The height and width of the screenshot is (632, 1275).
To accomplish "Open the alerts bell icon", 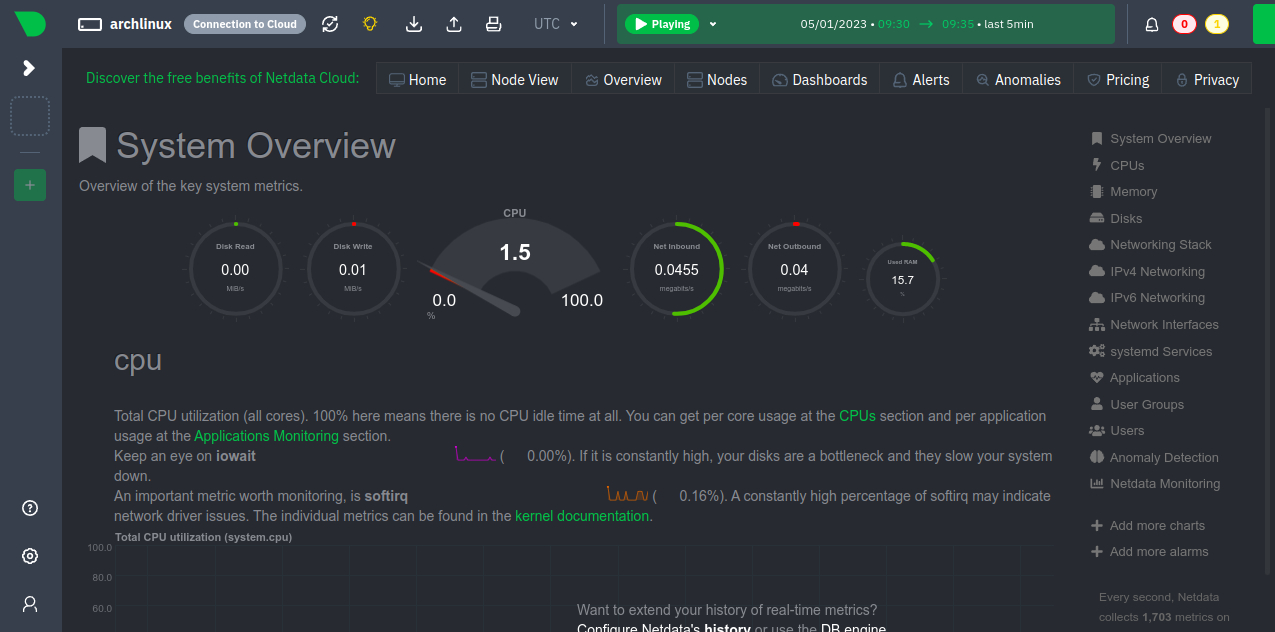I will coord(1151,24).
